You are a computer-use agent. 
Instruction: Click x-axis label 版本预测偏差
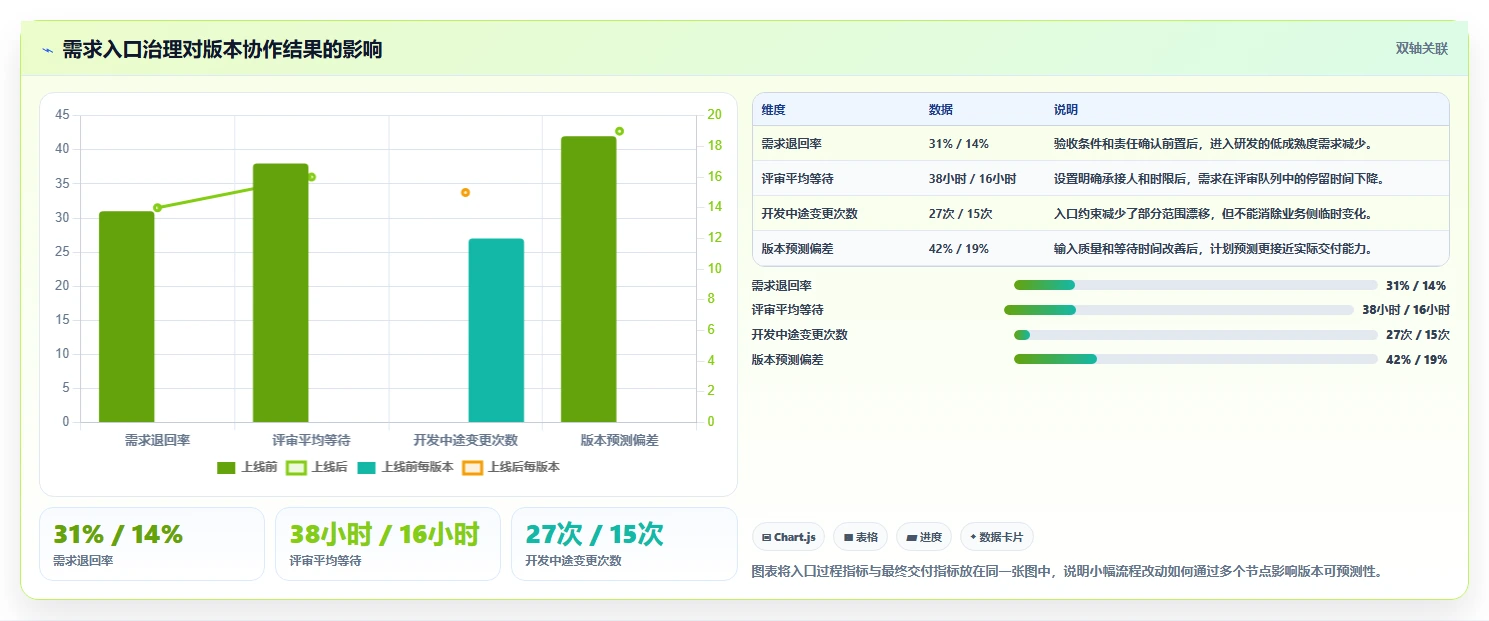620,440
